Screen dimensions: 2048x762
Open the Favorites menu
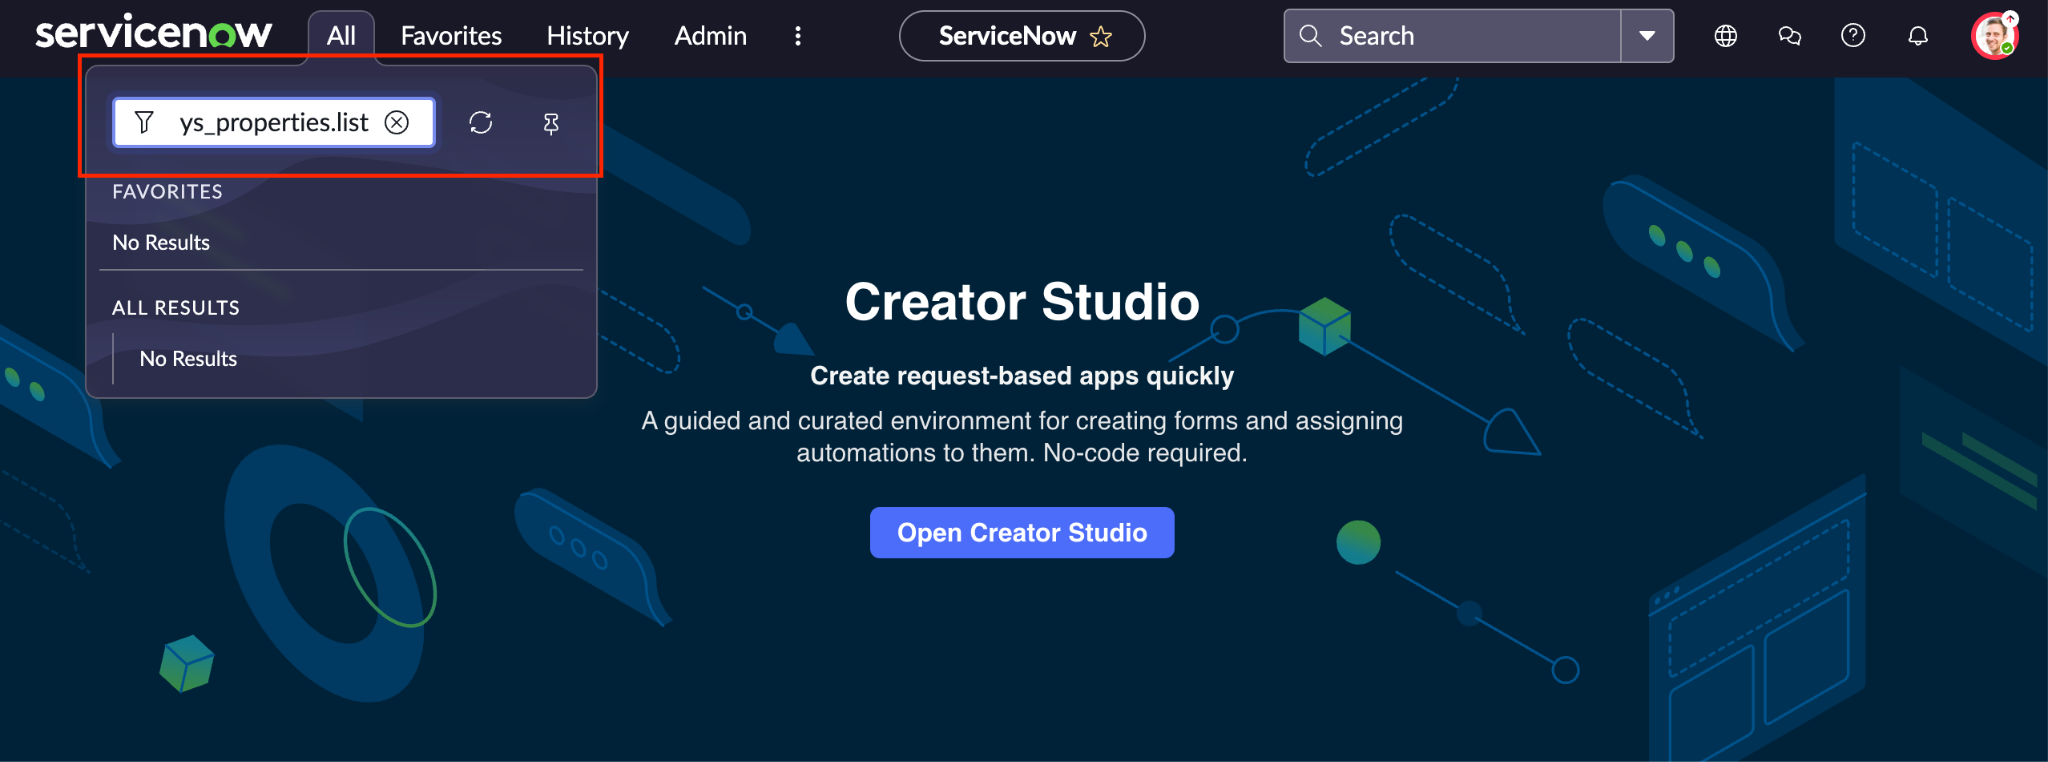point(451,36)
